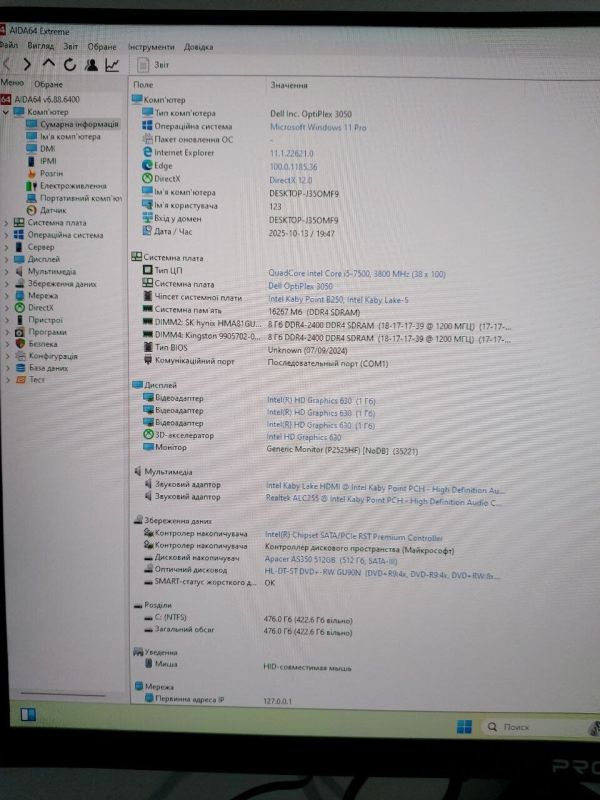This screenshot has height=800, width=600.
Task: Expand the Збереження даних tree node
Action: pyautogui.click(x=6, y=284)
